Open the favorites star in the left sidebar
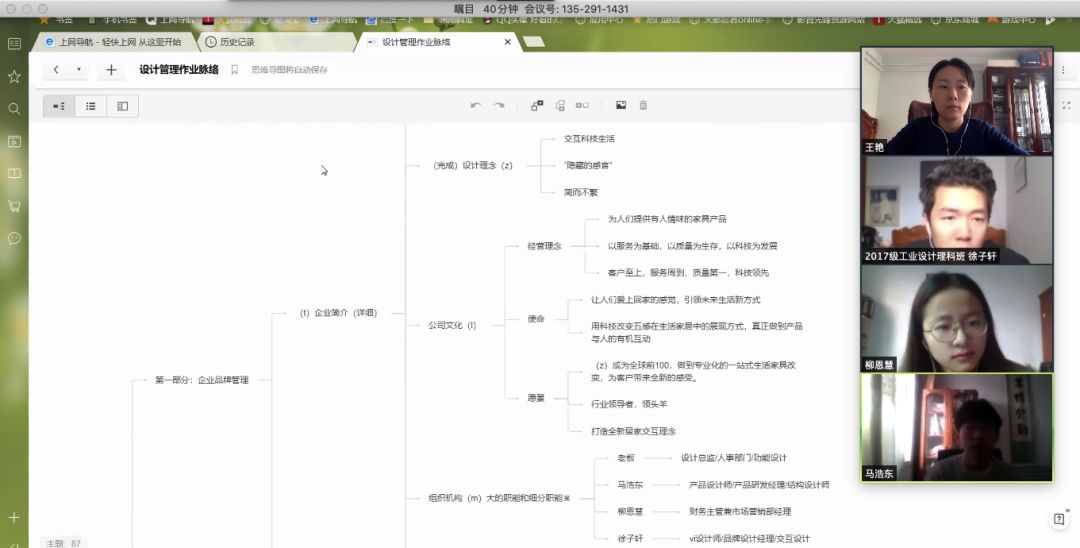Image resolution: width=1080 pixels, height=548 pixels. [x=14, y=77]
